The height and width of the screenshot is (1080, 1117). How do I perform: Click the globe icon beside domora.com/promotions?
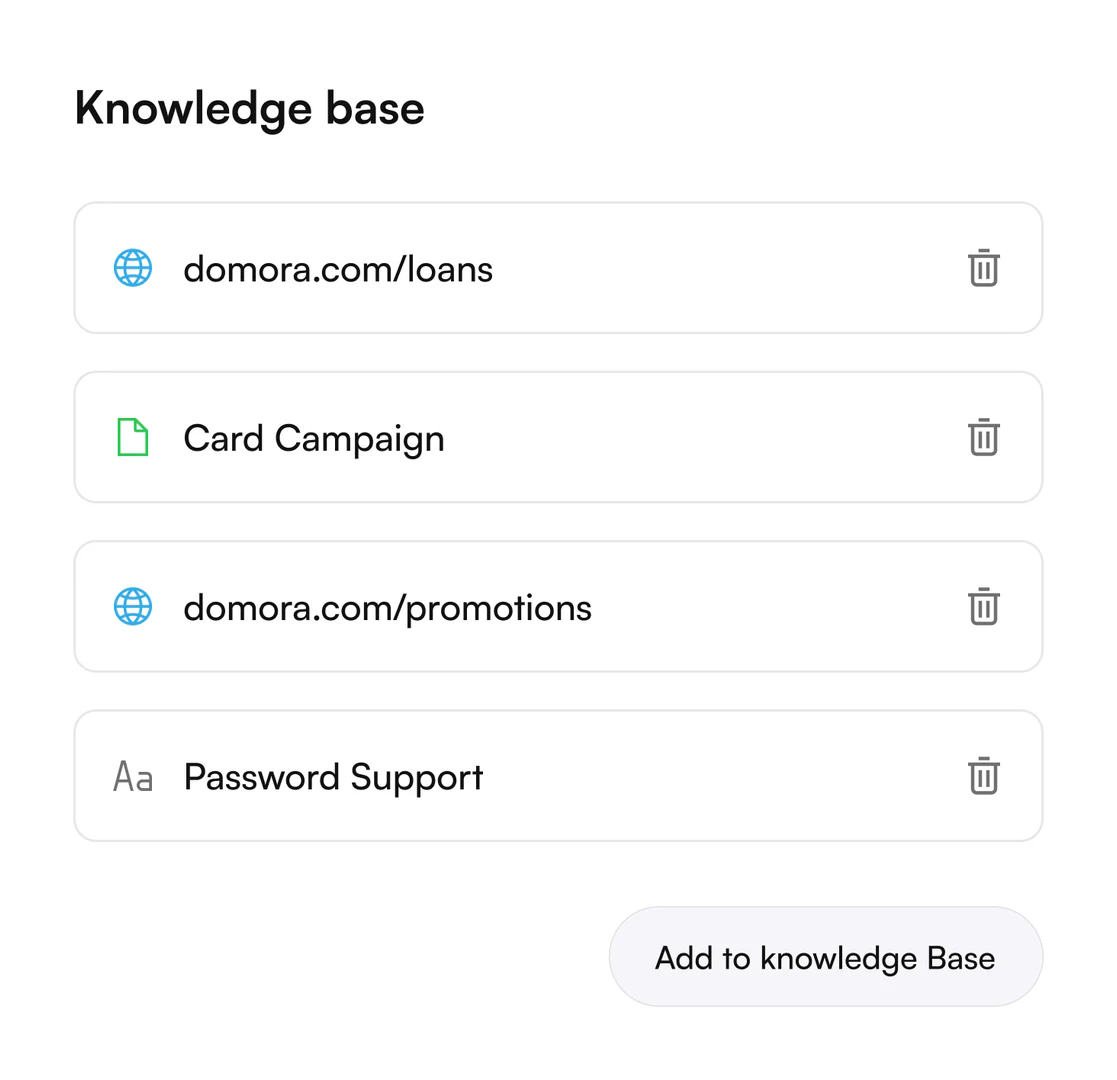(133, 607)
